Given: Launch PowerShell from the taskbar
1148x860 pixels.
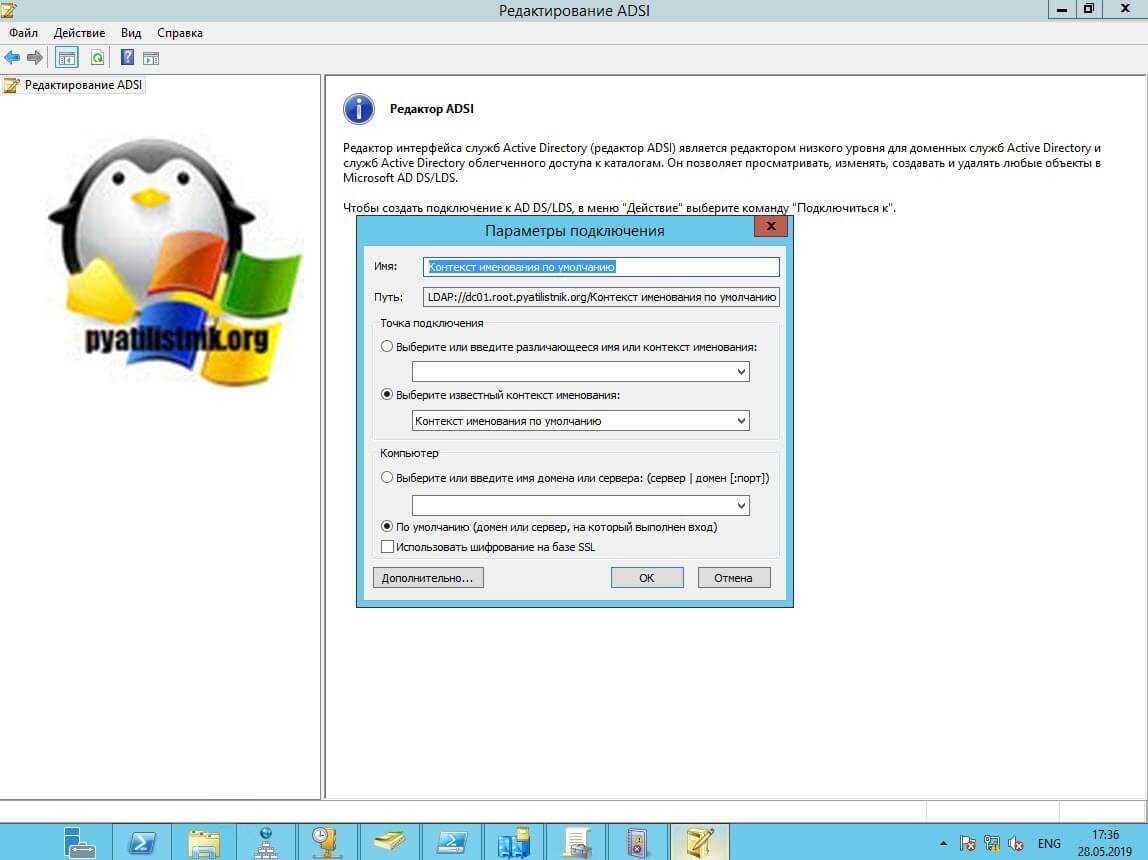Looking at the screenshot, I should [142, 842].
